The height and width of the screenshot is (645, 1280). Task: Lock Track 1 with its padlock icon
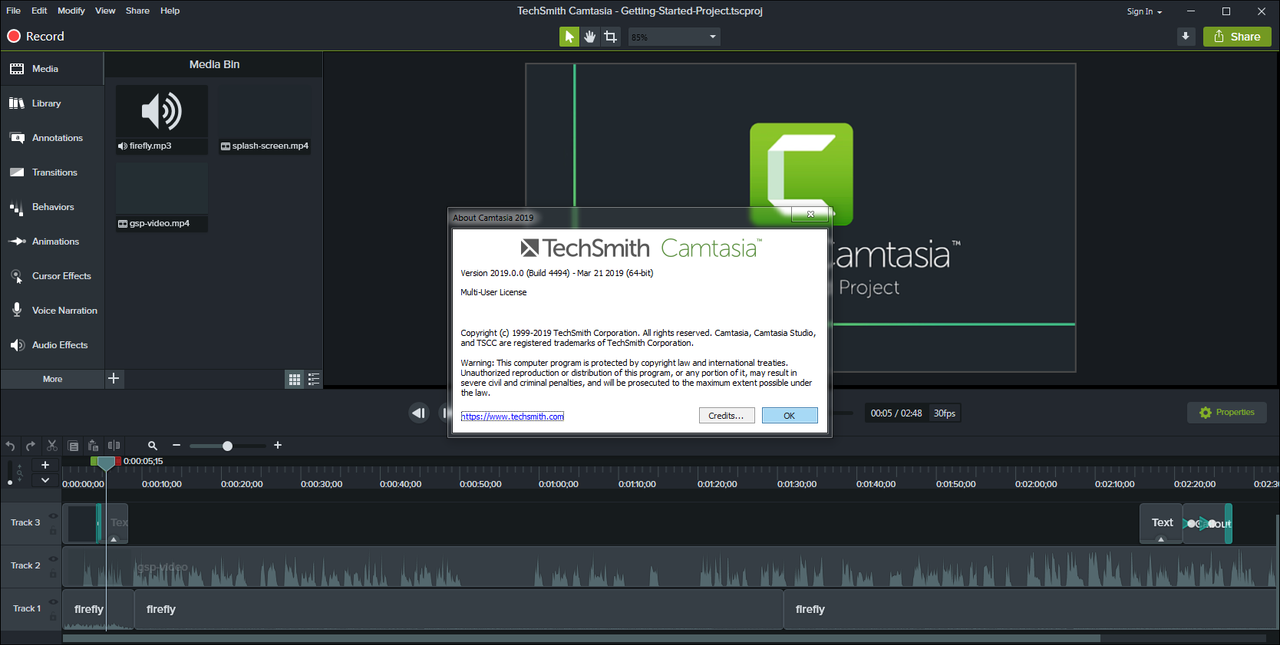click(x=54, y=615)
